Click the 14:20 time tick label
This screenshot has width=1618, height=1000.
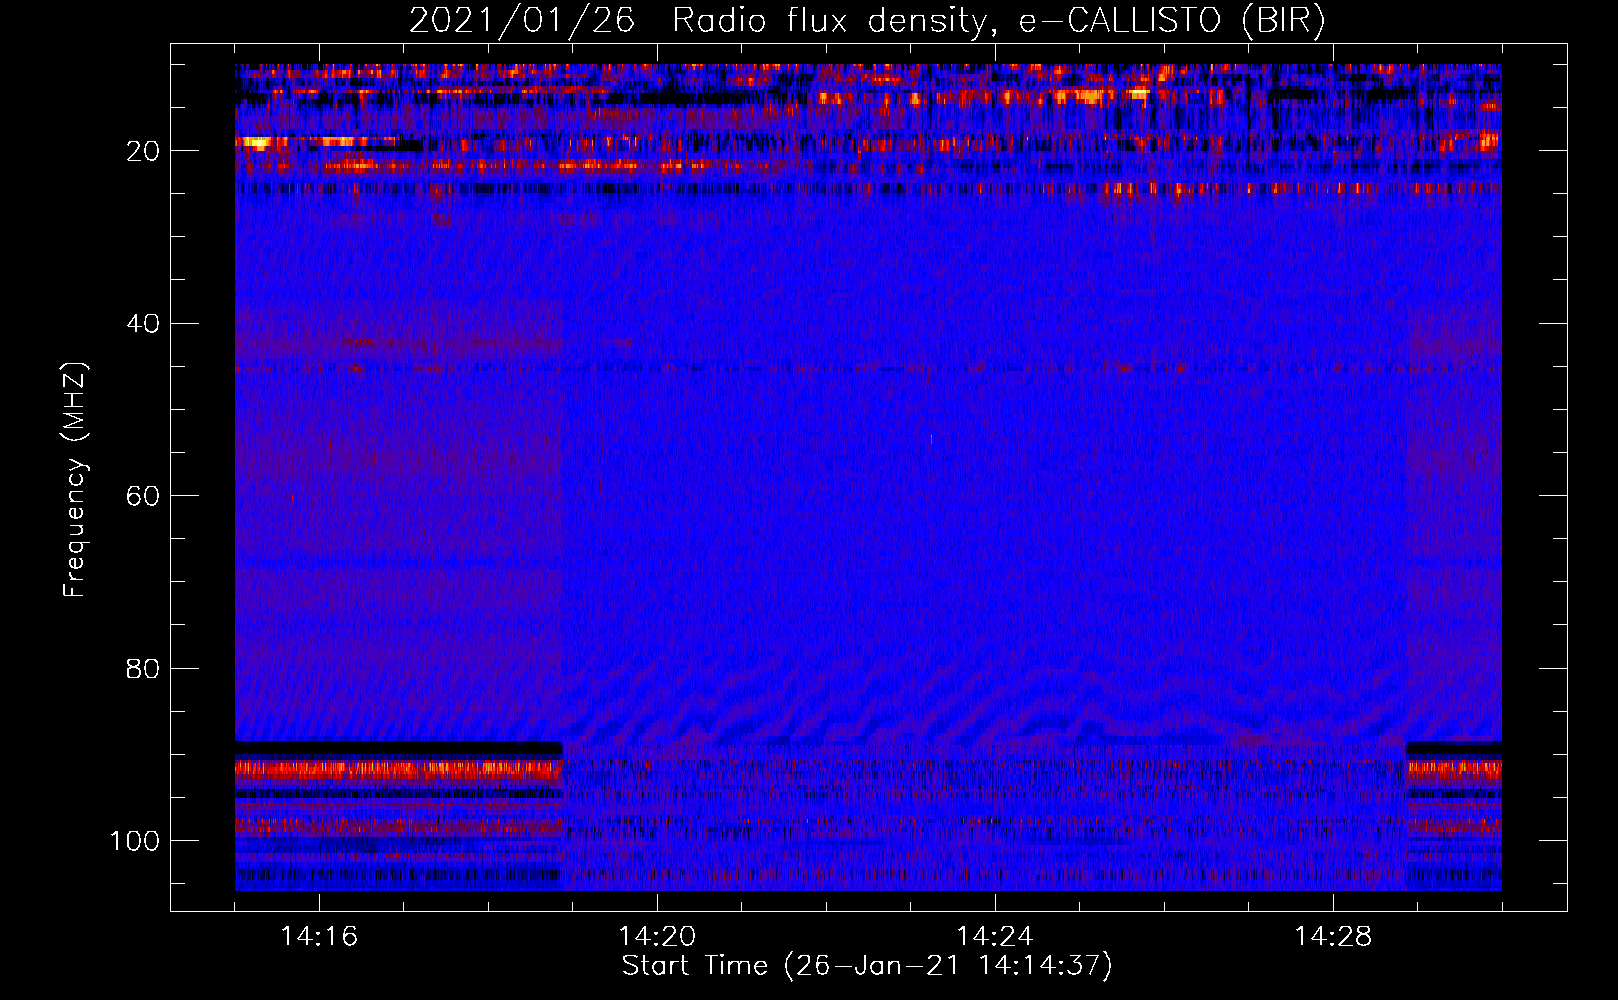657,937
